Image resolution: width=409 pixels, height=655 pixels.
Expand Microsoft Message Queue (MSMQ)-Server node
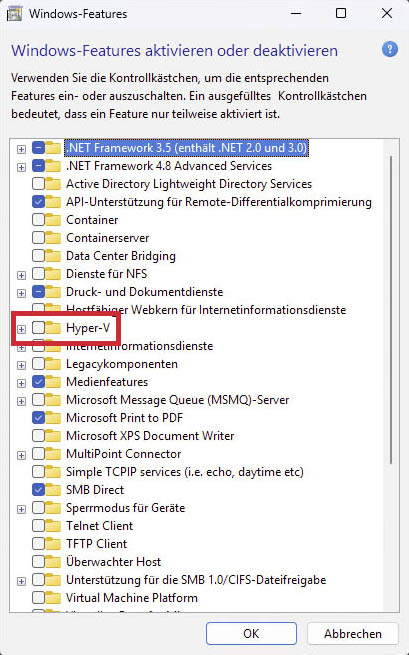pos(21,401)
